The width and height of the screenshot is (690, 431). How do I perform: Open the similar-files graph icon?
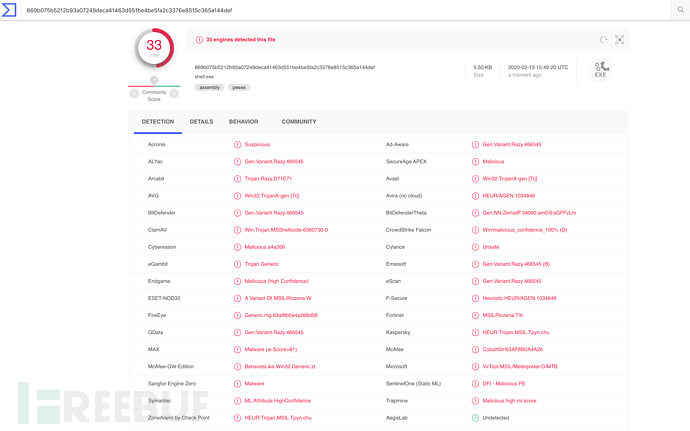click(619, 40)
